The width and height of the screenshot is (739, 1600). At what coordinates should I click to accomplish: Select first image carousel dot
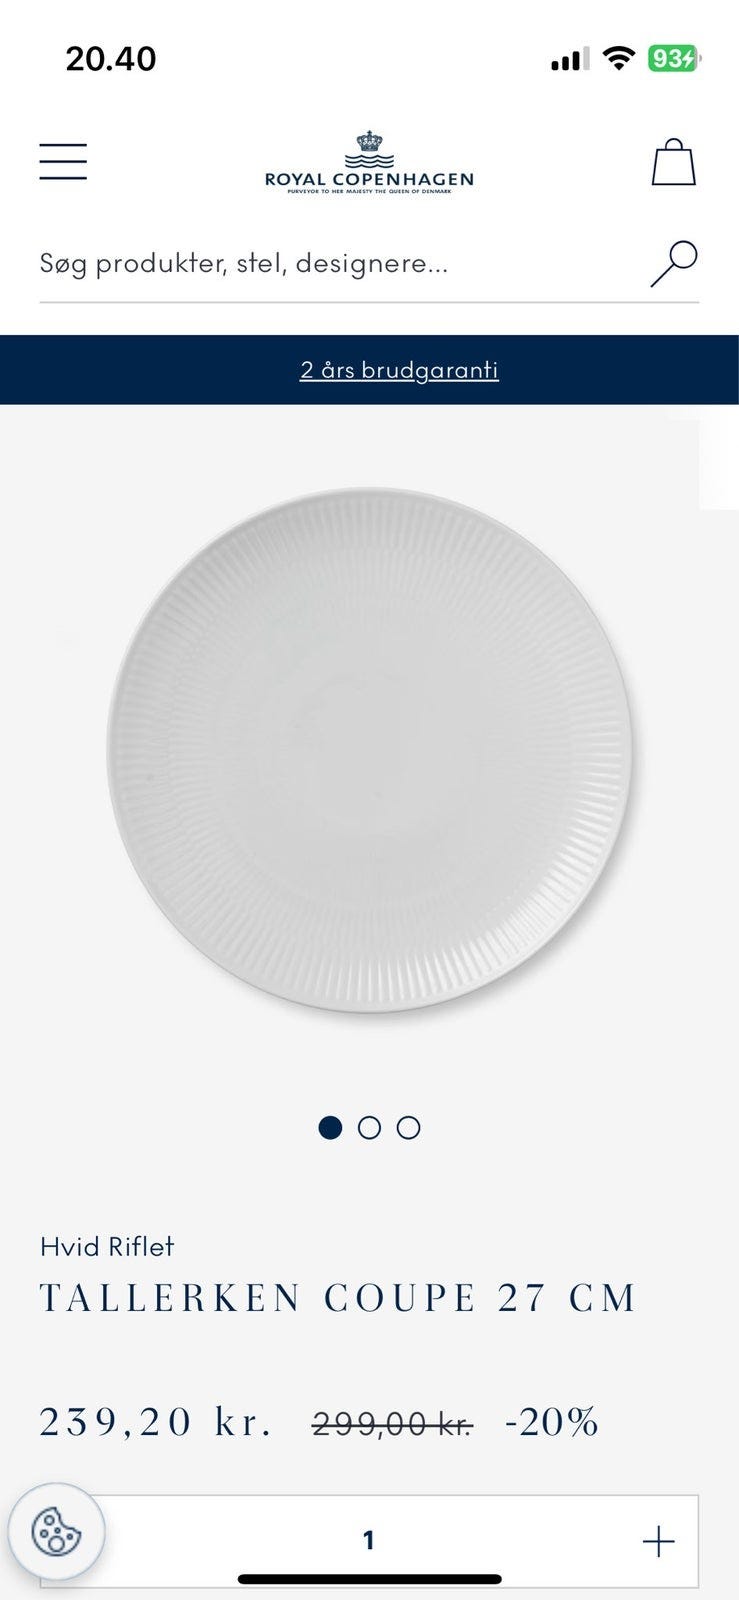click(330, 1128)
